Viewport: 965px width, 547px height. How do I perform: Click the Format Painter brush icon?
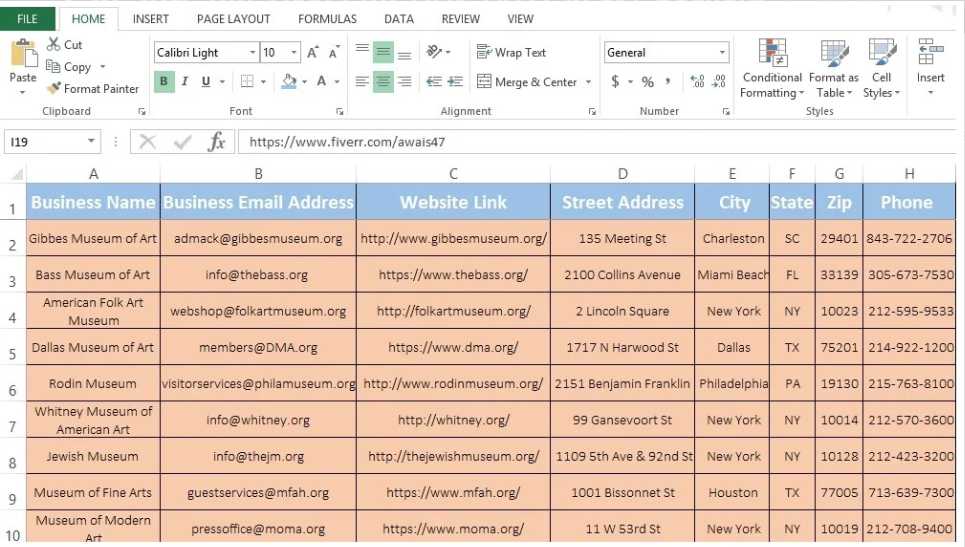tap(54, 89)
